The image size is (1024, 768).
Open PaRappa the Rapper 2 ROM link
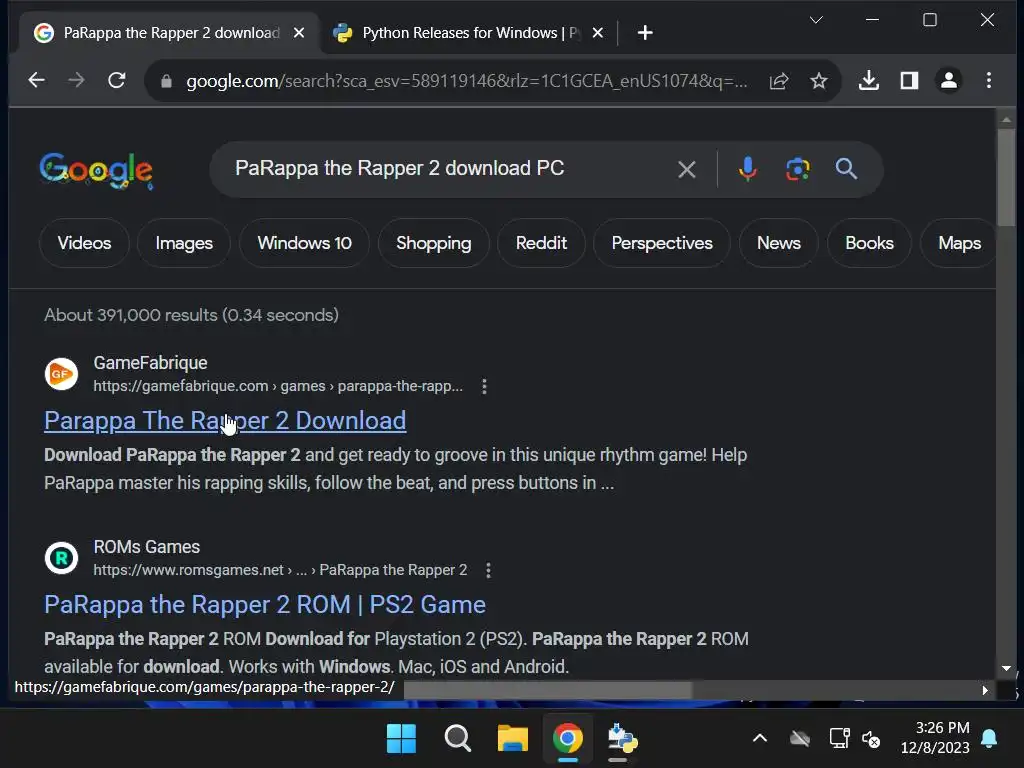click(264, 605)
